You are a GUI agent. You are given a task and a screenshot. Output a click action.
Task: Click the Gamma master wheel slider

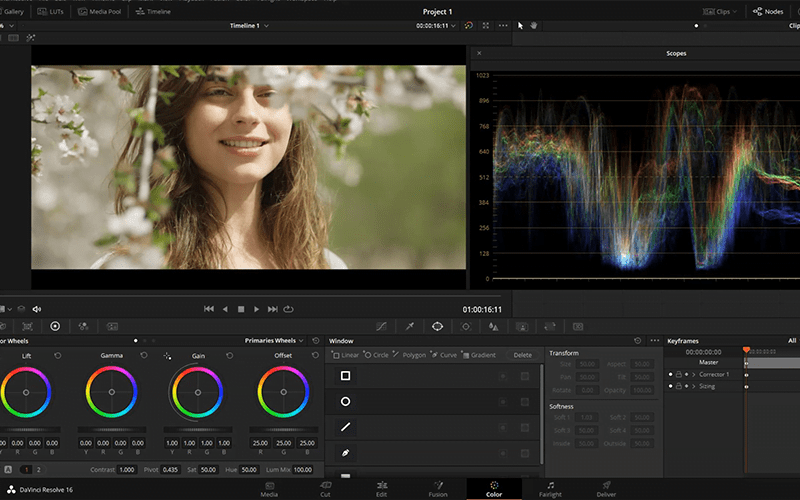coord(112,430)
